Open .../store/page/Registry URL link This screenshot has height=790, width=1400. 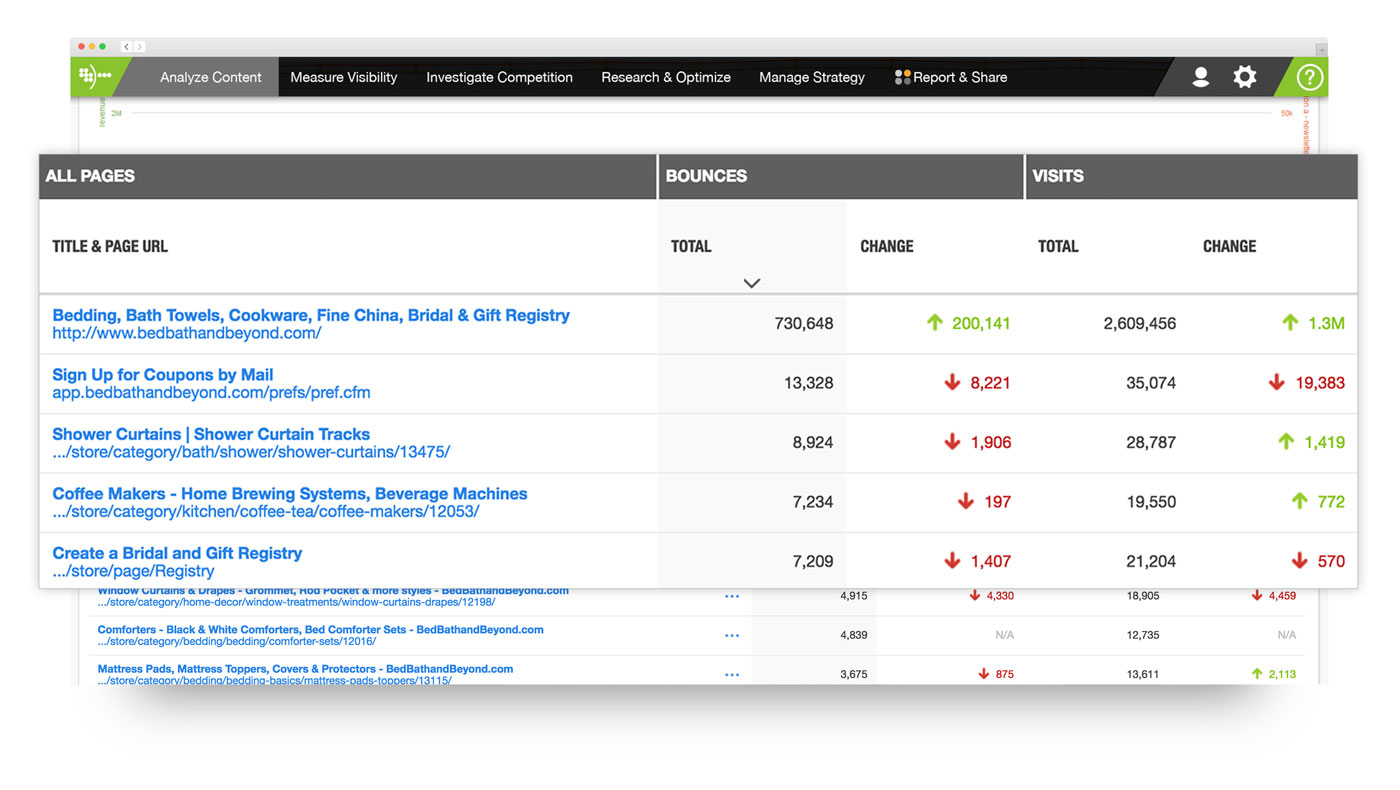[x=133, y=571]
